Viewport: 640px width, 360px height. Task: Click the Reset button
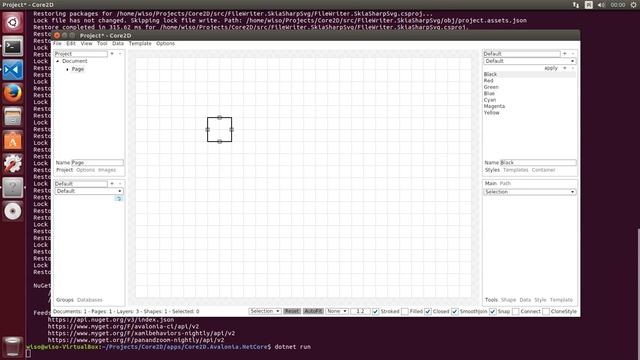(x=292, y=311)
